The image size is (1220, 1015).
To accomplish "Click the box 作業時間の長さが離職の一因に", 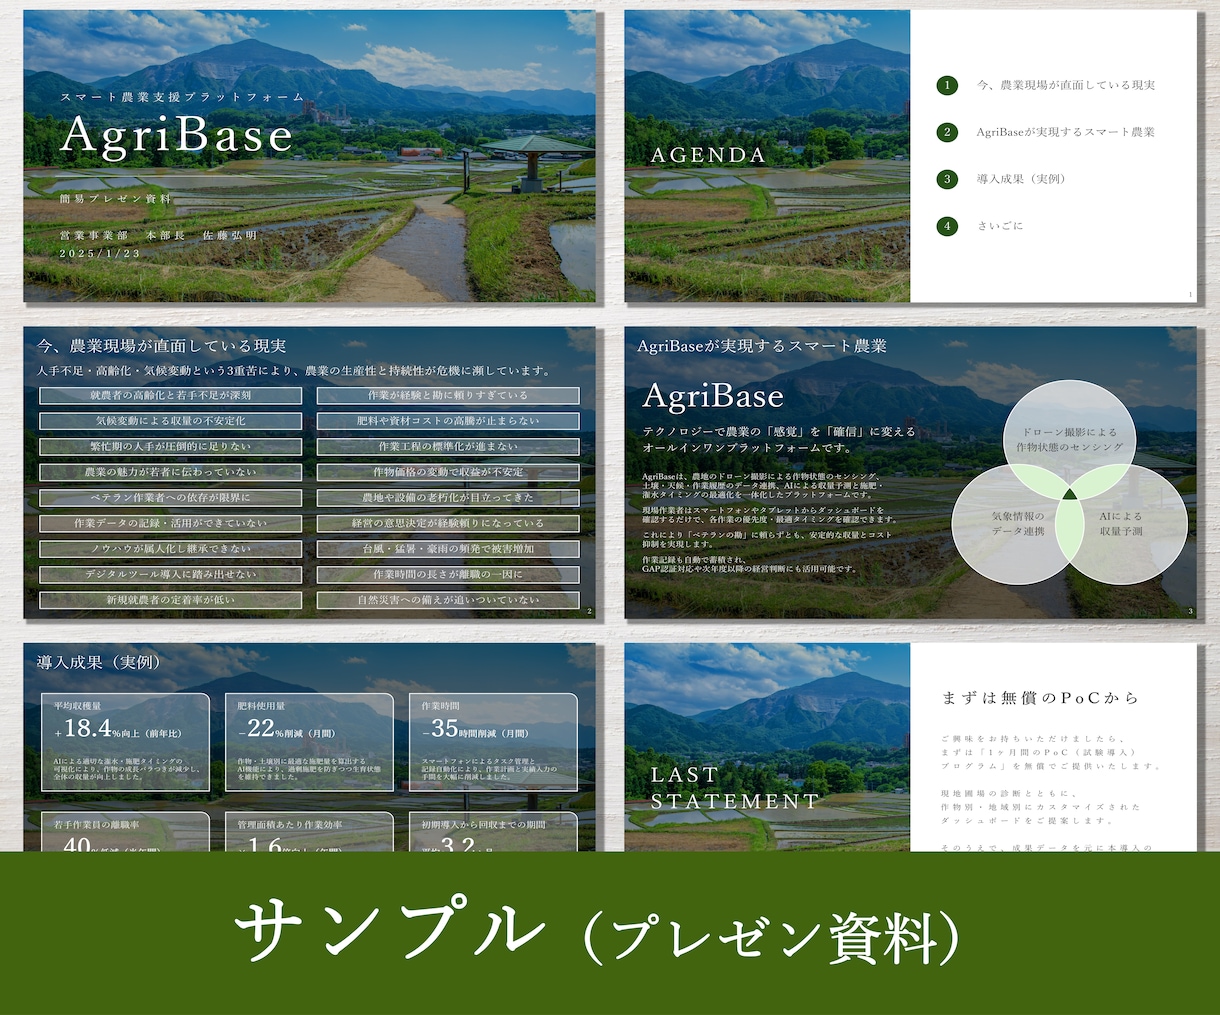I will tap(448, 575).
